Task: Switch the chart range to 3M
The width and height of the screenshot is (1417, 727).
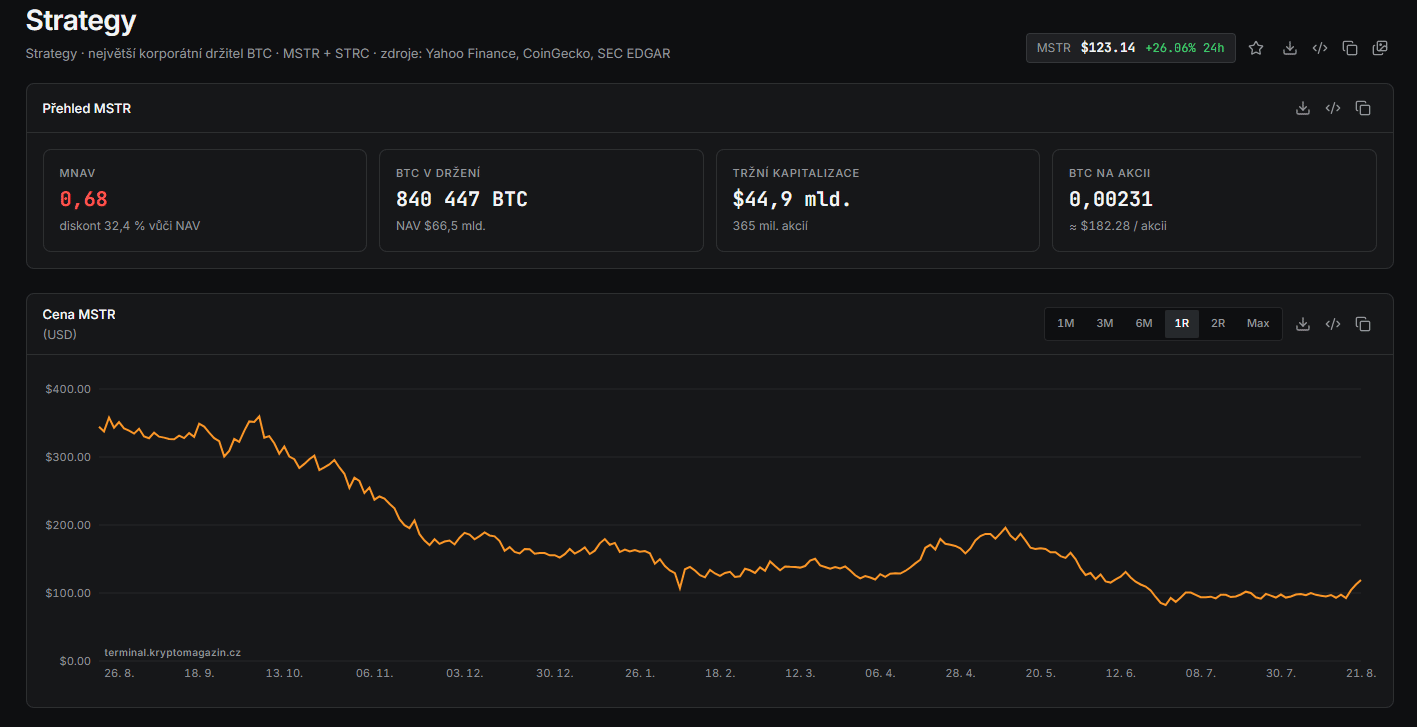Action: click(1105, 323)
